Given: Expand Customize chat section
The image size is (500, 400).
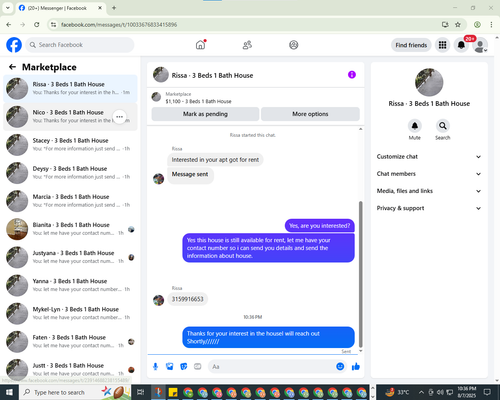Looking at the screenshot, I should pyautogui.click(x=429, y=157).
